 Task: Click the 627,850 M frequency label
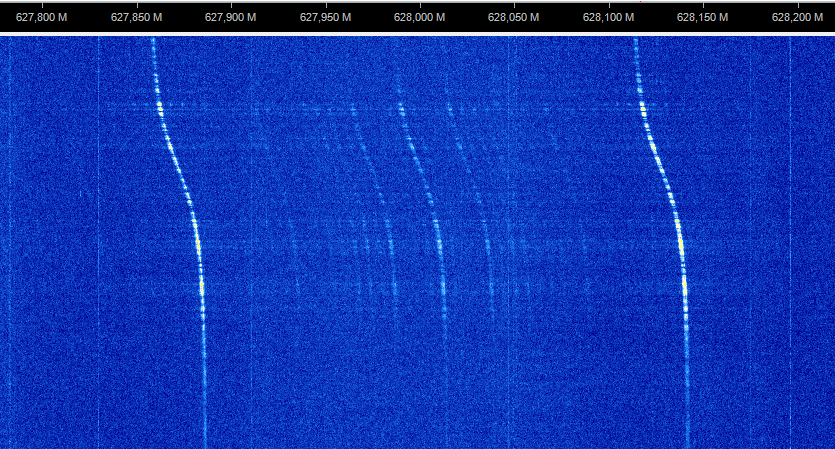(136, 18)
